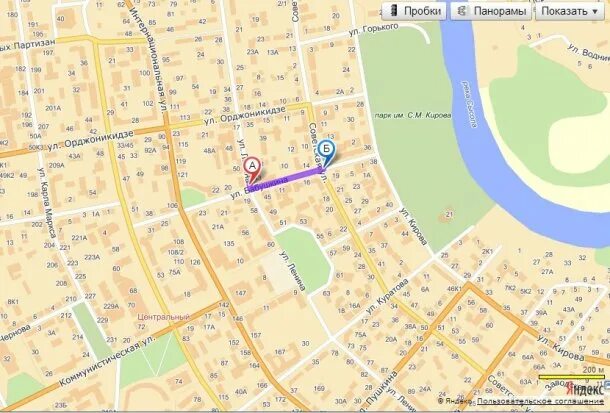610x413 pixels.
Task: Open the Показать dropdown menu
Action: pos(570,11)
